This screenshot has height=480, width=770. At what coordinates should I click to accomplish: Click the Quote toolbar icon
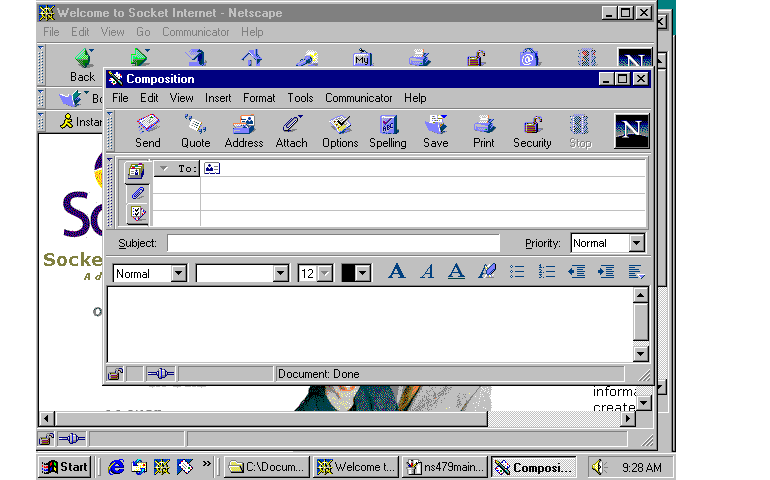(x=195, y=131)
